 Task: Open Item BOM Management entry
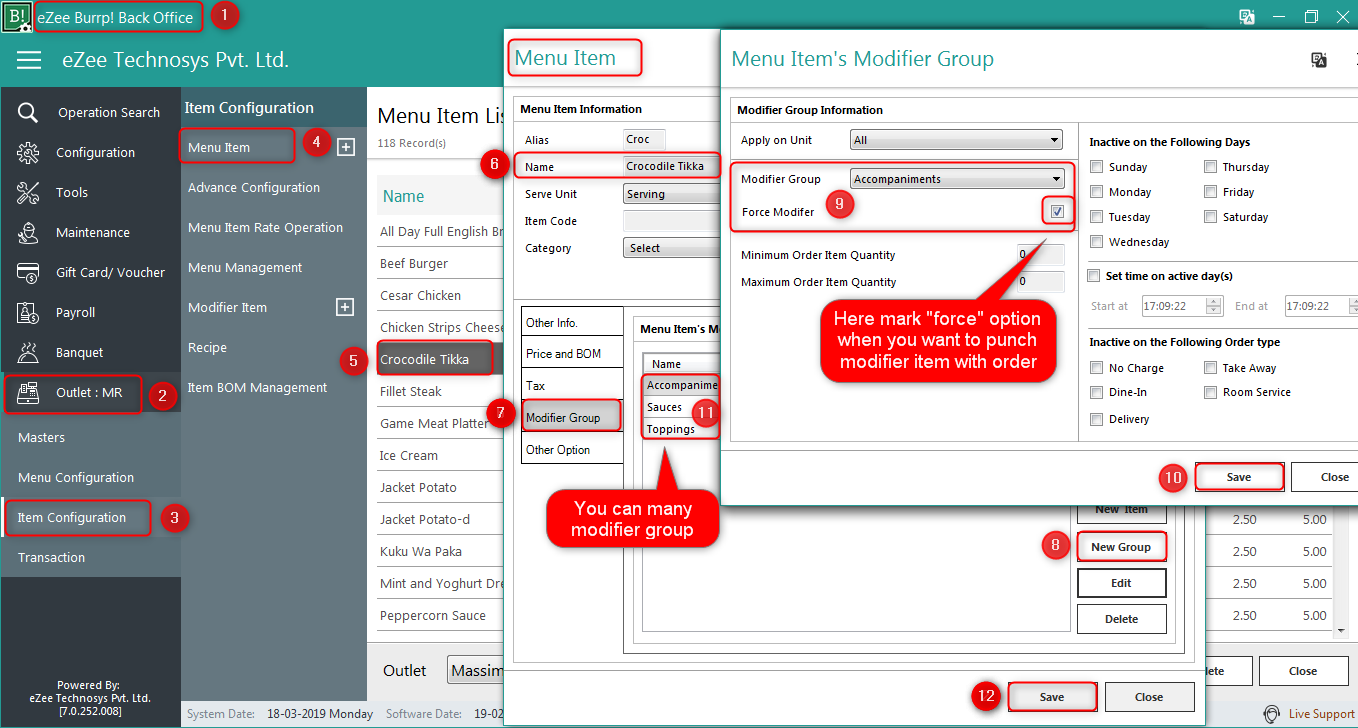click(x=257, y=387)
